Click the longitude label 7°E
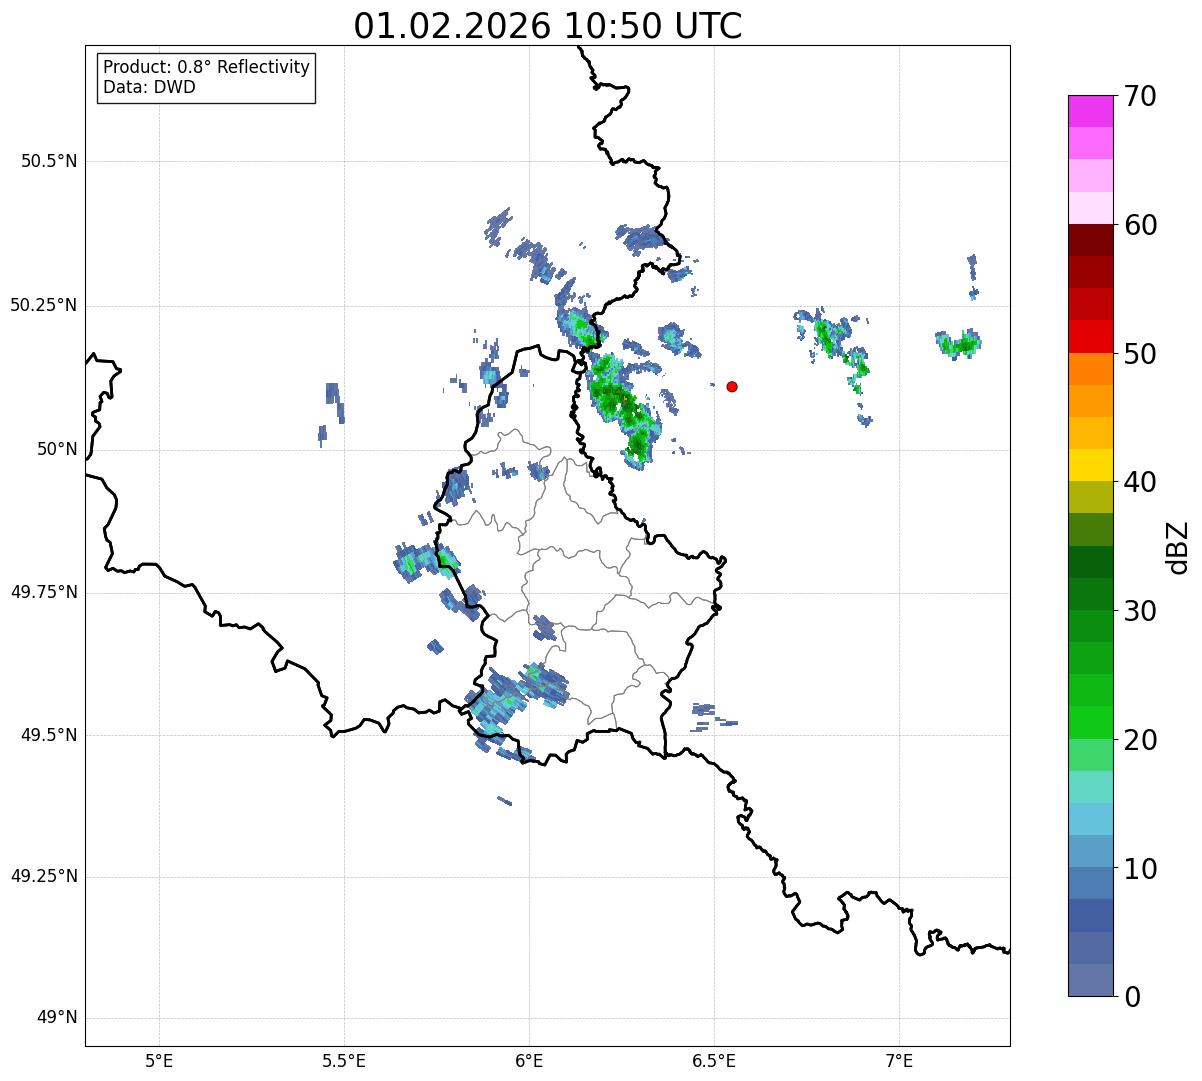This screenshot has width=1202, height=1081. point(899,1061)
